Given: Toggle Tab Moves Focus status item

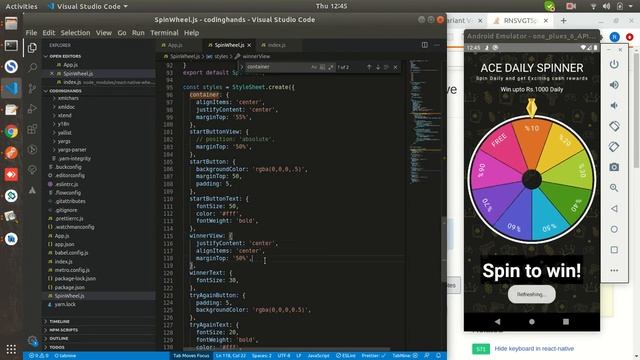Looking at the screenshot, I should 191,356.
